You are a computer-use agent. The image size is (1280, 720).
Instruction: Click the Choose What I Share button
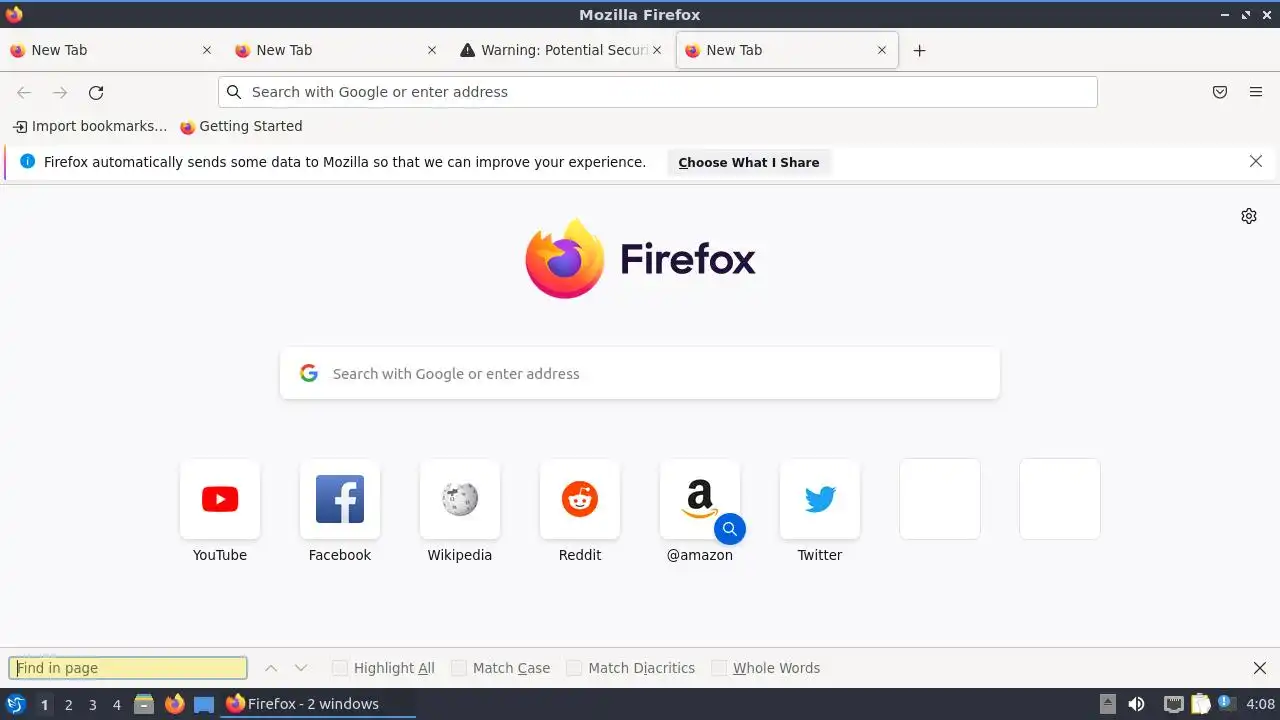(749, 162)
